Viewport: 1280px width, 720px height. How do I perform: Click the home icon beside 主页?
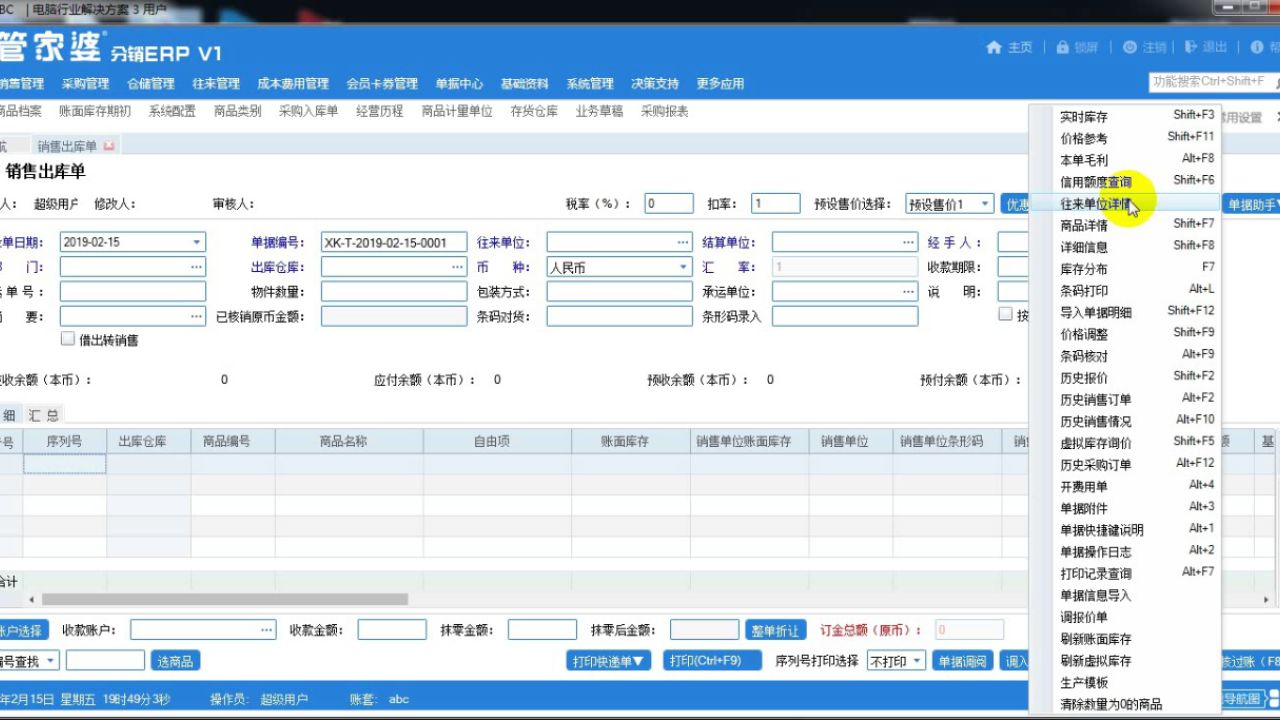point(993,47)
